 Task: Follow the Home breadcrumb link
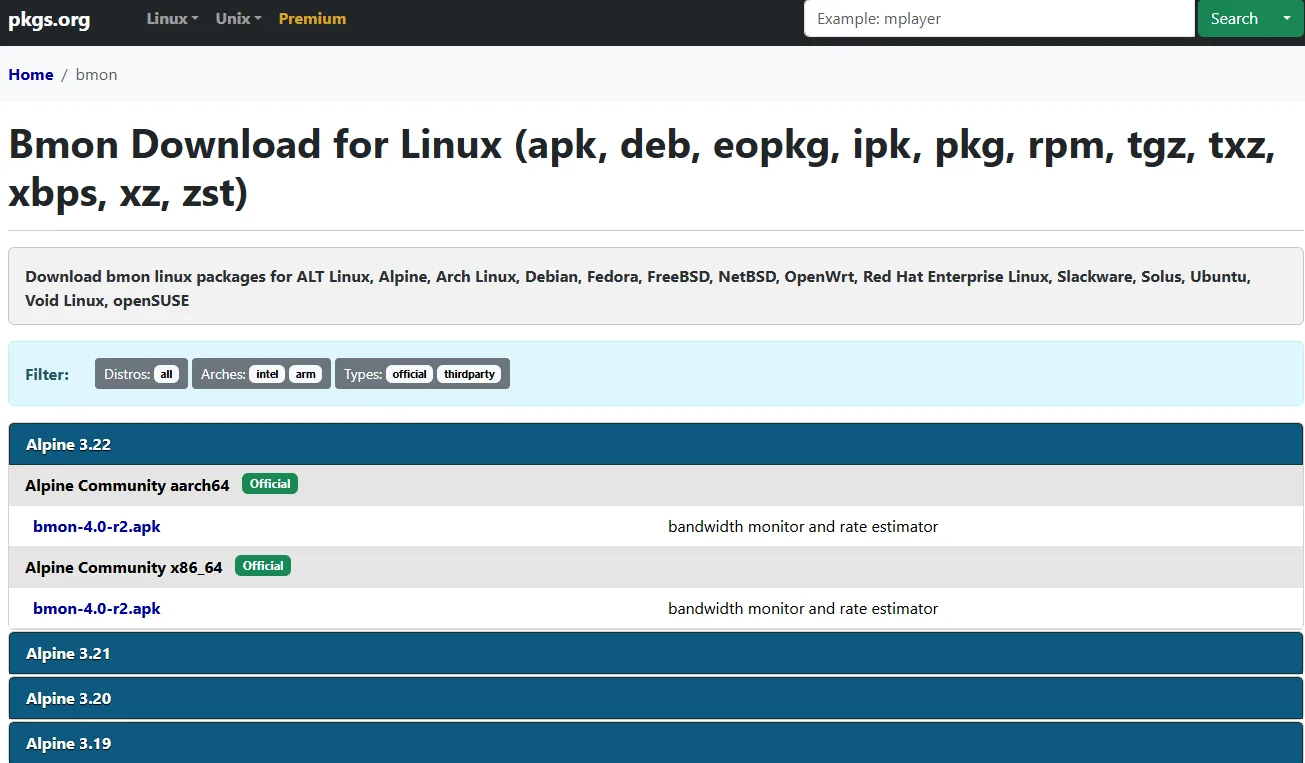click(31, 75)
